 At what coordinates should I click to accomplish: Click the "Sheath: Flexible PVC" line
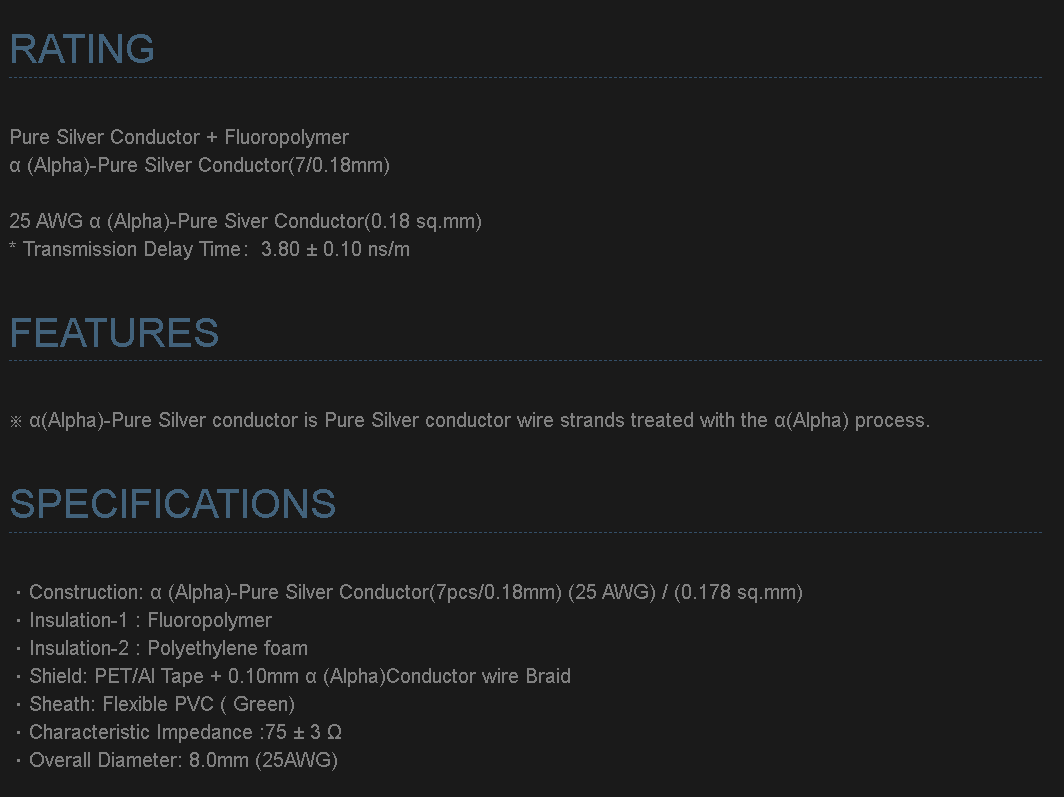162,704
